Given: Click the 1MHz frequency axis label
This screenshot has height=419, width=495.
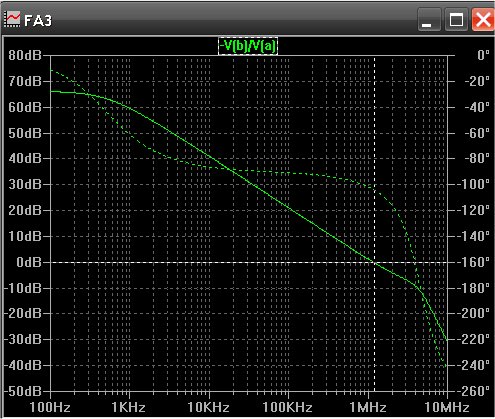Looking at the screenshot, I should [368, 407].
